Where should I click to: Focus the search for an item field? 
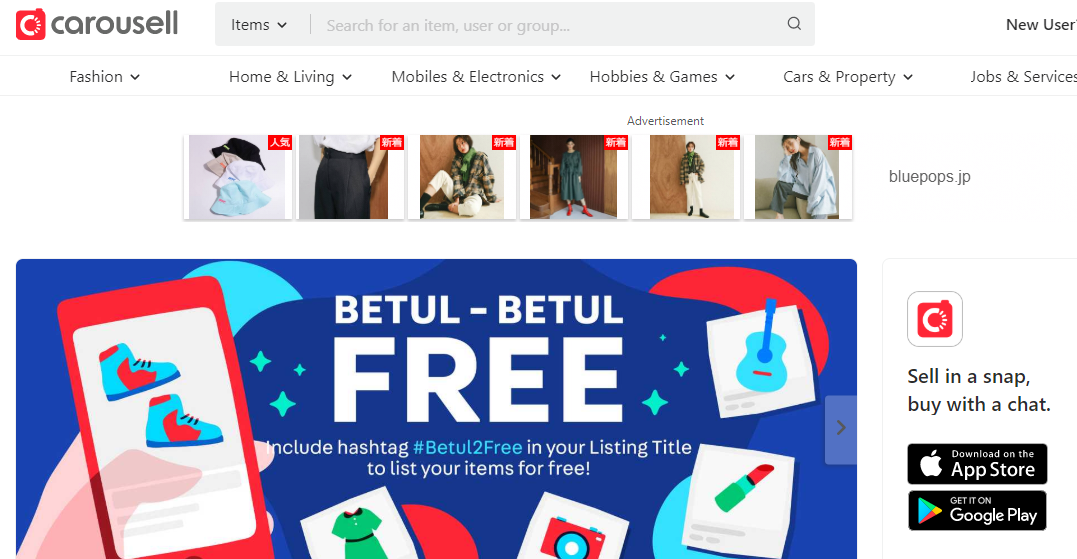[549, 25]
